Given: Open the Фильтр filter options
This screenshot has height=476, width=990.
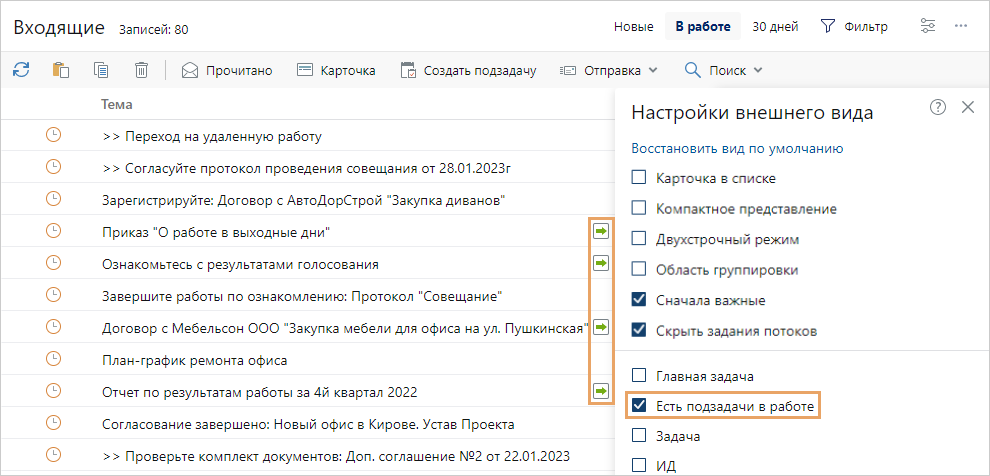Looking at the screenshot, I should point(854,27).
